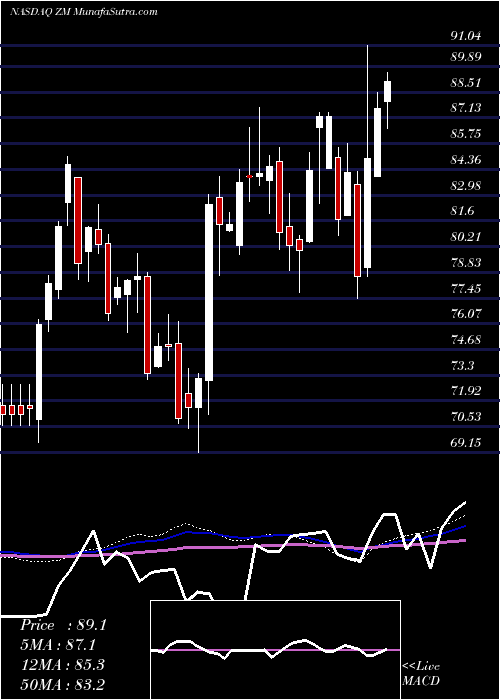Click the latest white candlestick near 88.51
This screenshot has height=700, width=500.
pos(388,92)
